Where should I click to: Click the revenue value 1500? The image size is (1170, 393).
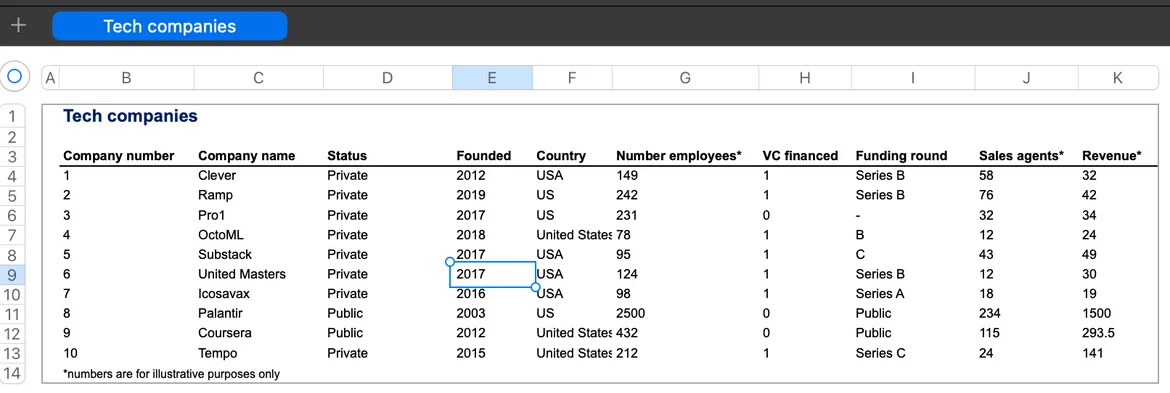click(1097, 313)
